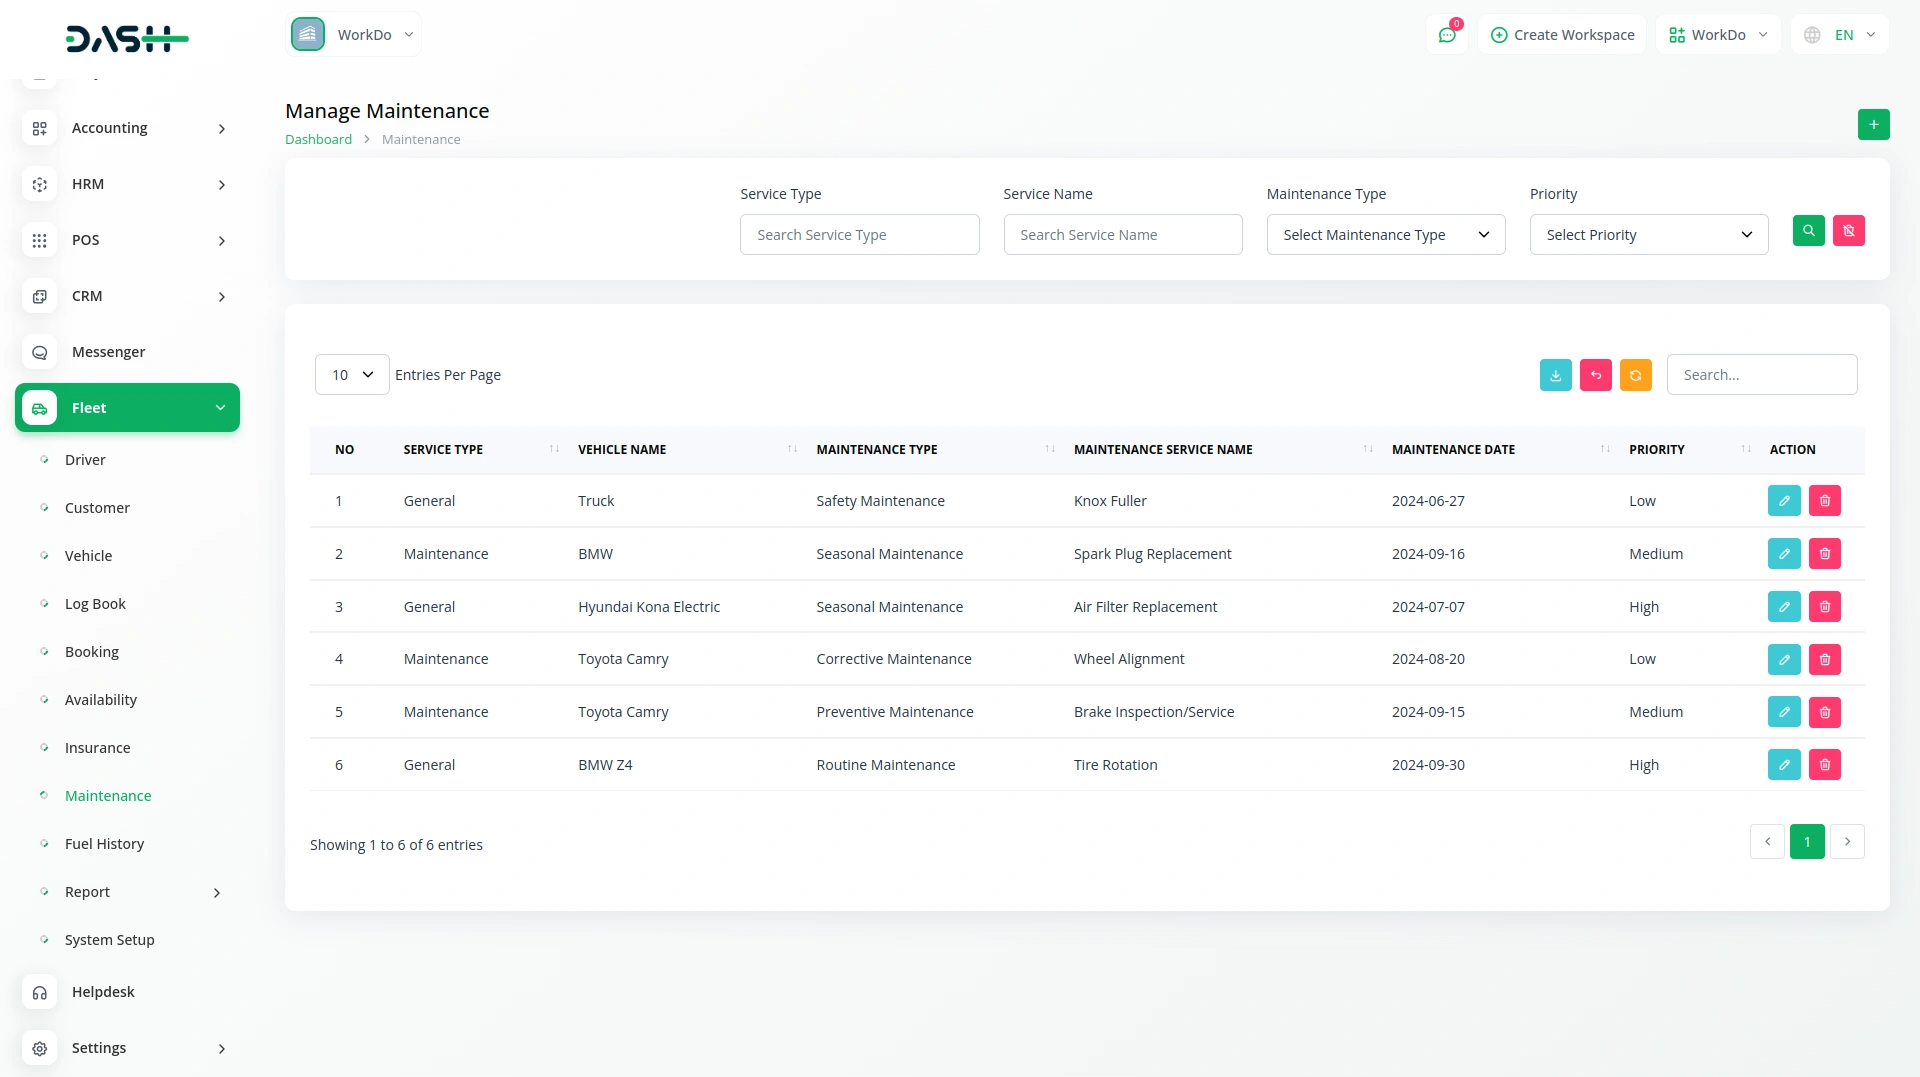The width and height of the screenshot is (1920, 1077).
Task: Open Customer under Fleet
Action: tap(97, 508)
